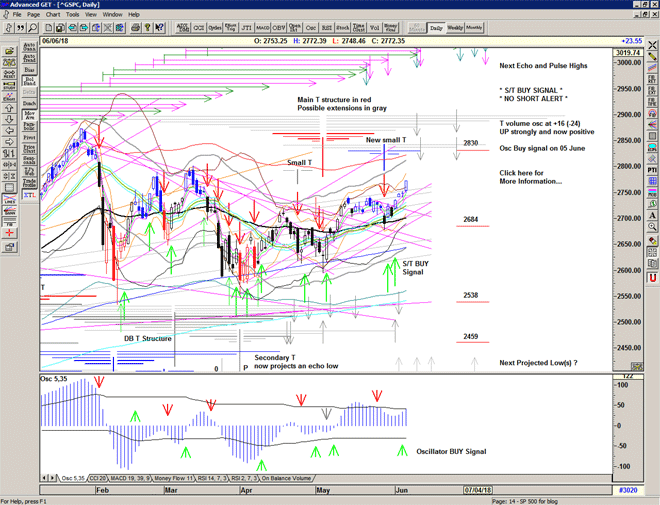The image size is (660, 505).
Task: Click the OBV study button
Action: pos(278,28)
